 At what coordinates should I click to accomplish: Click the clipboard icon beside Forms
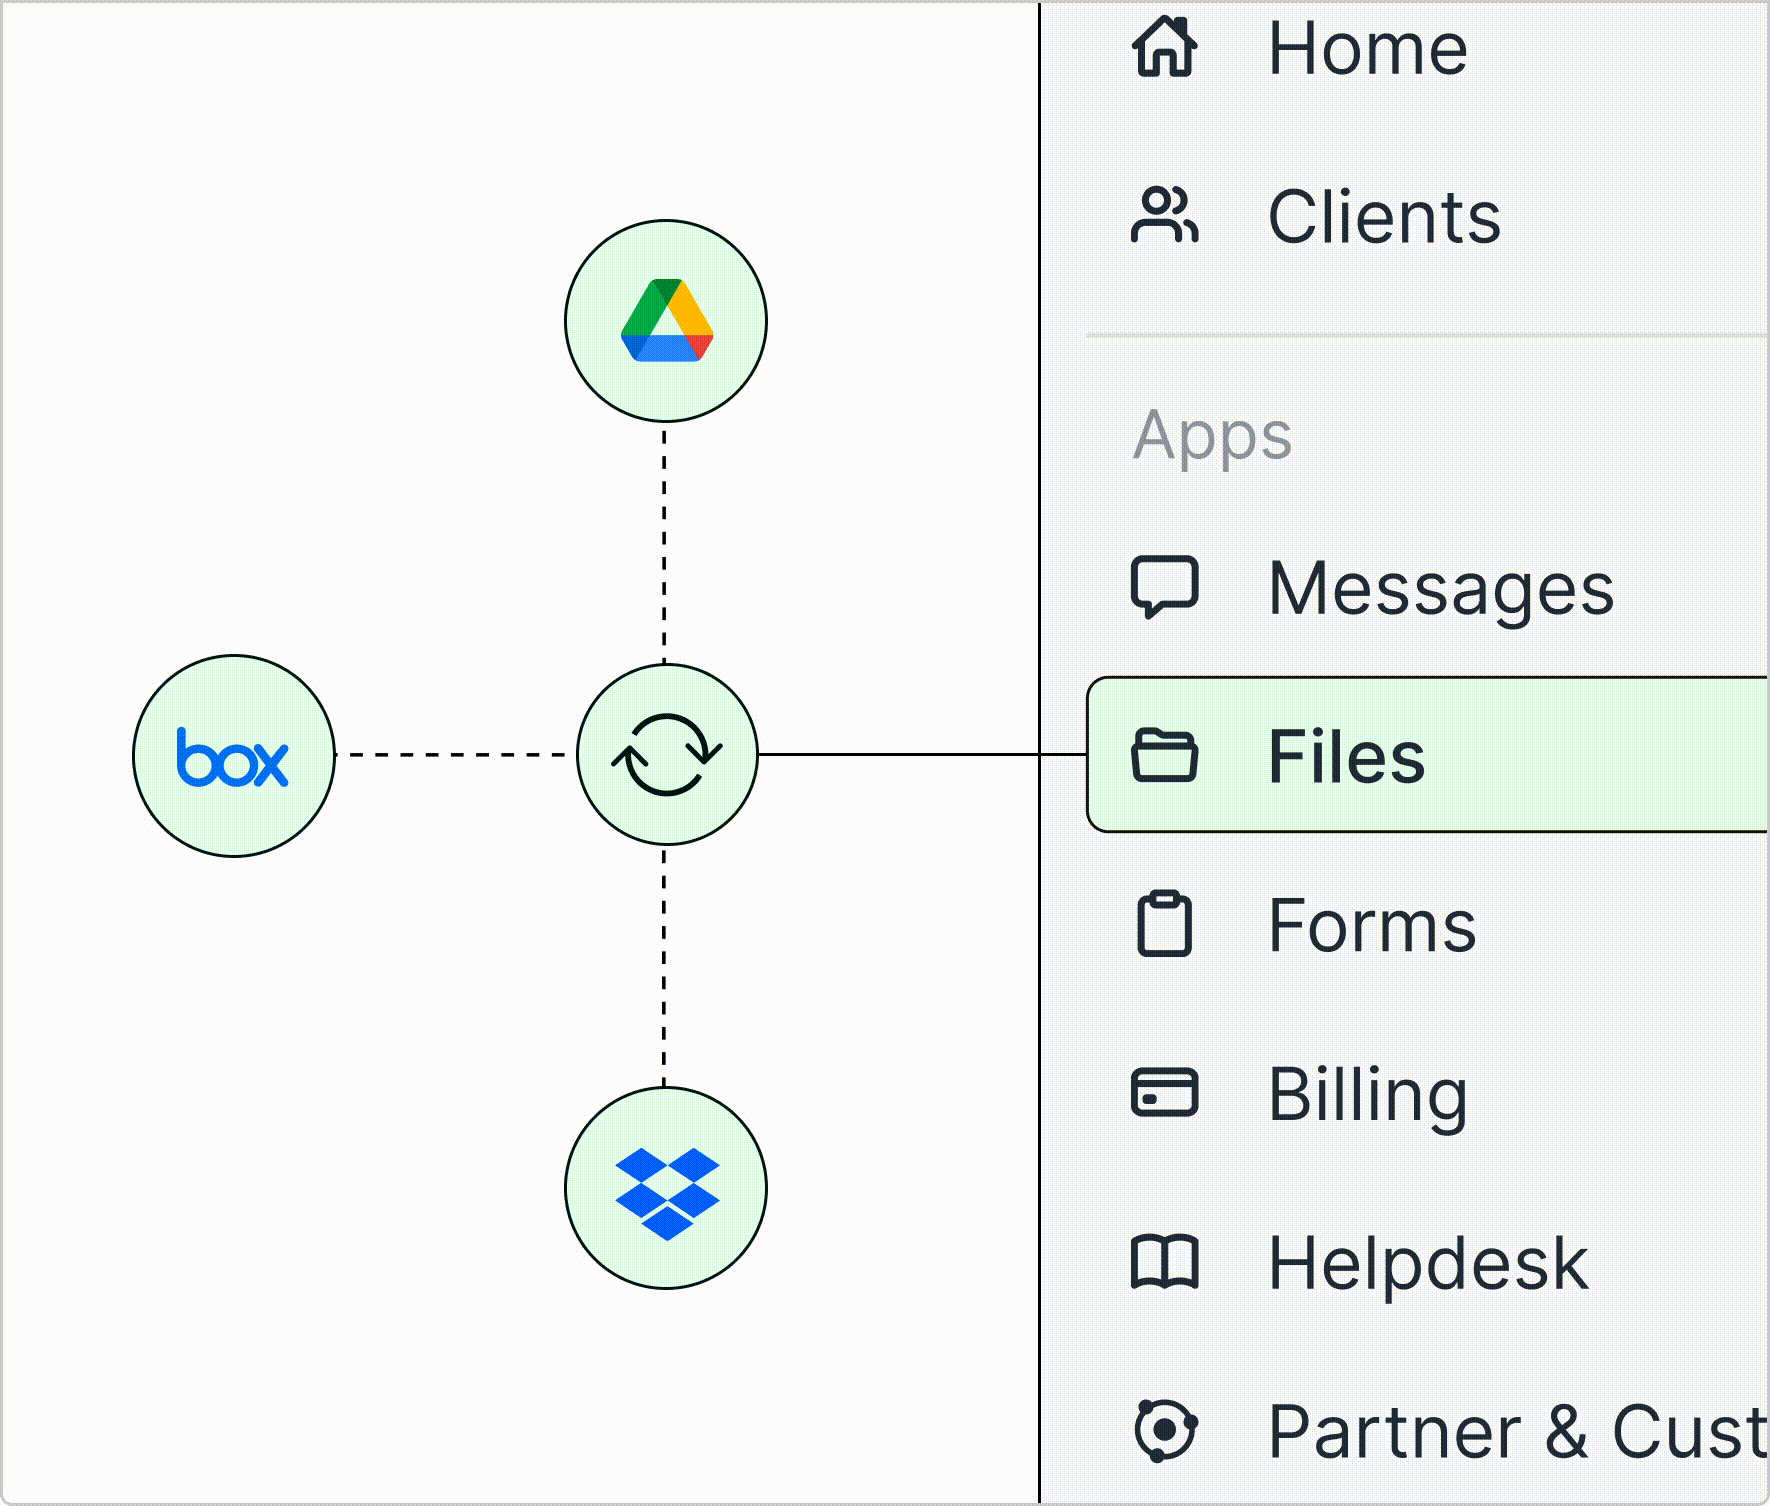[x=1164, y=925]
